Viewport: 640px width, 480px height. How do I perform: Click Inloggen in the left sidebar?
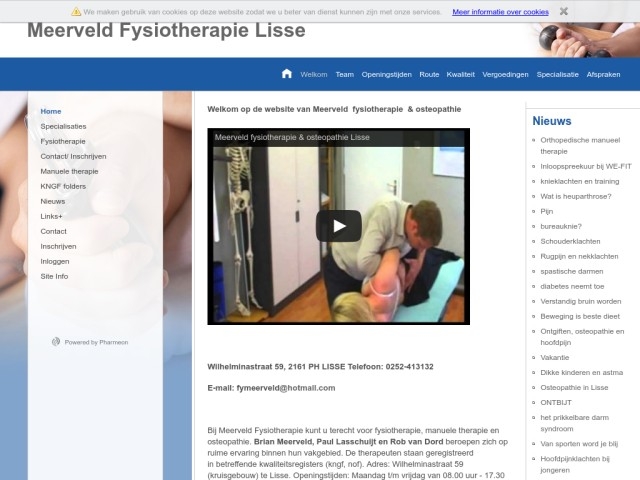55,261
